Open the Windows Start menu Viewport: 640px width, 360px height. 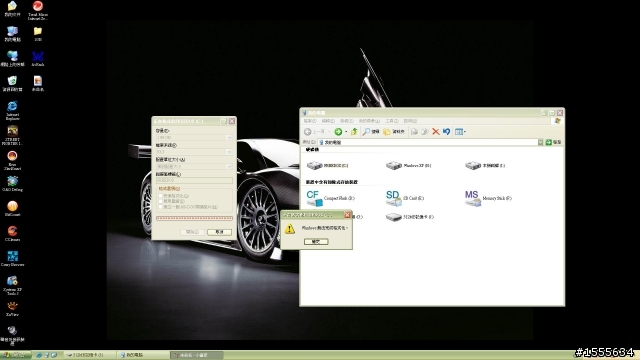click(16, 355)
